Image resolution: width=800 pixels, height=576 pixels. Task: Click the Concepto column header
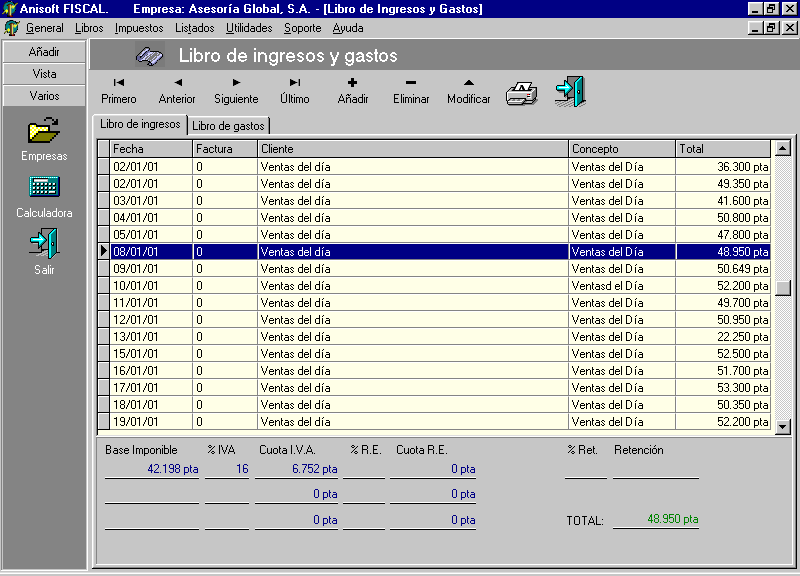(x=622, y=149)
